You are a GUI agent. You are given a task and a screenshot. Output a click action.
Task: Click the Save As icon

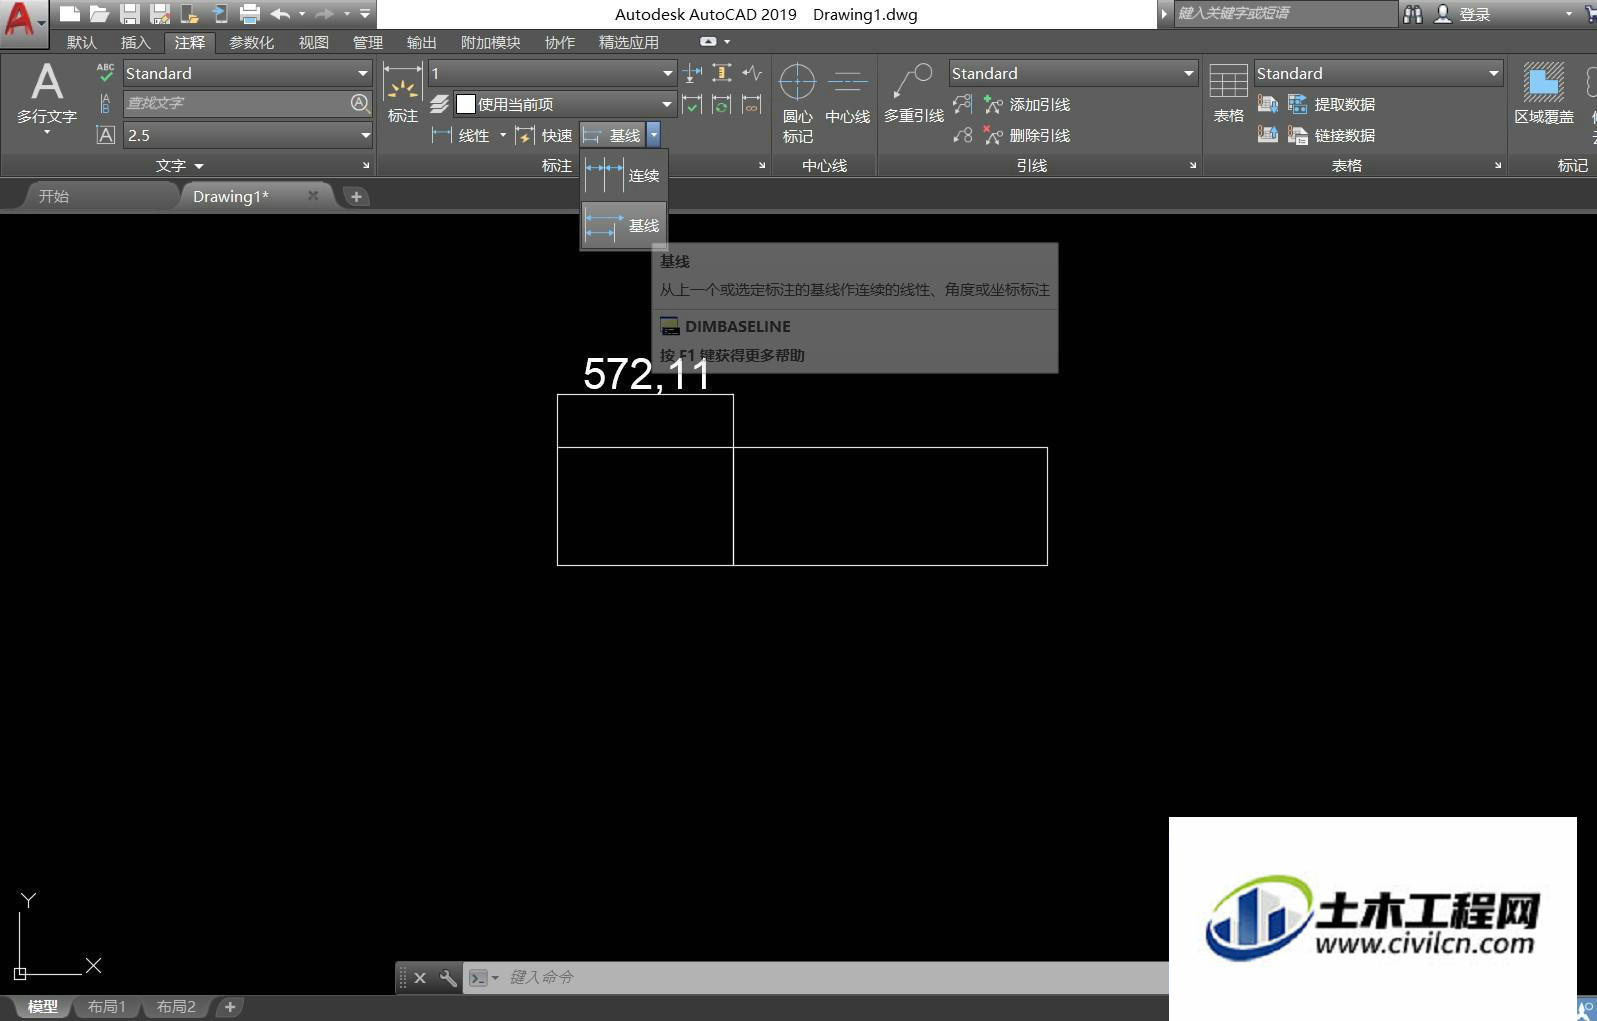tap(159, 14)
